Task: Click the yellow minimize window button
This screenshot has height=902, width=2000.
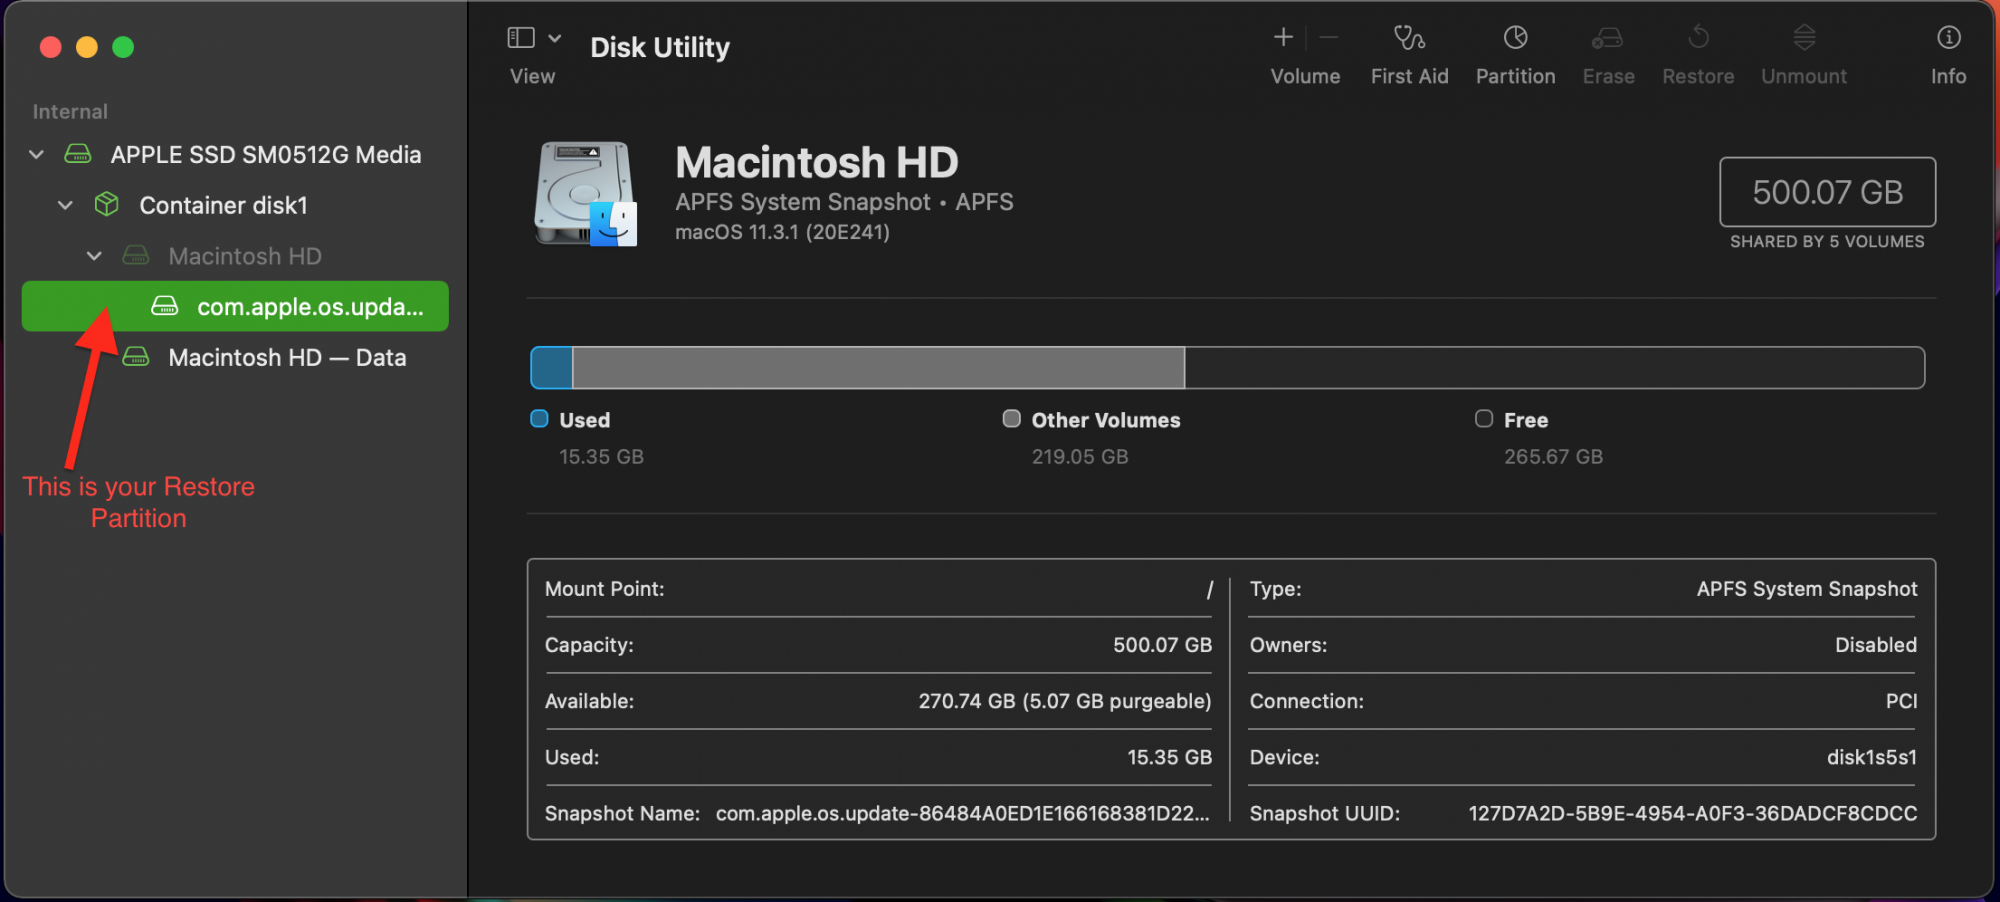Action: pos(87,47)
